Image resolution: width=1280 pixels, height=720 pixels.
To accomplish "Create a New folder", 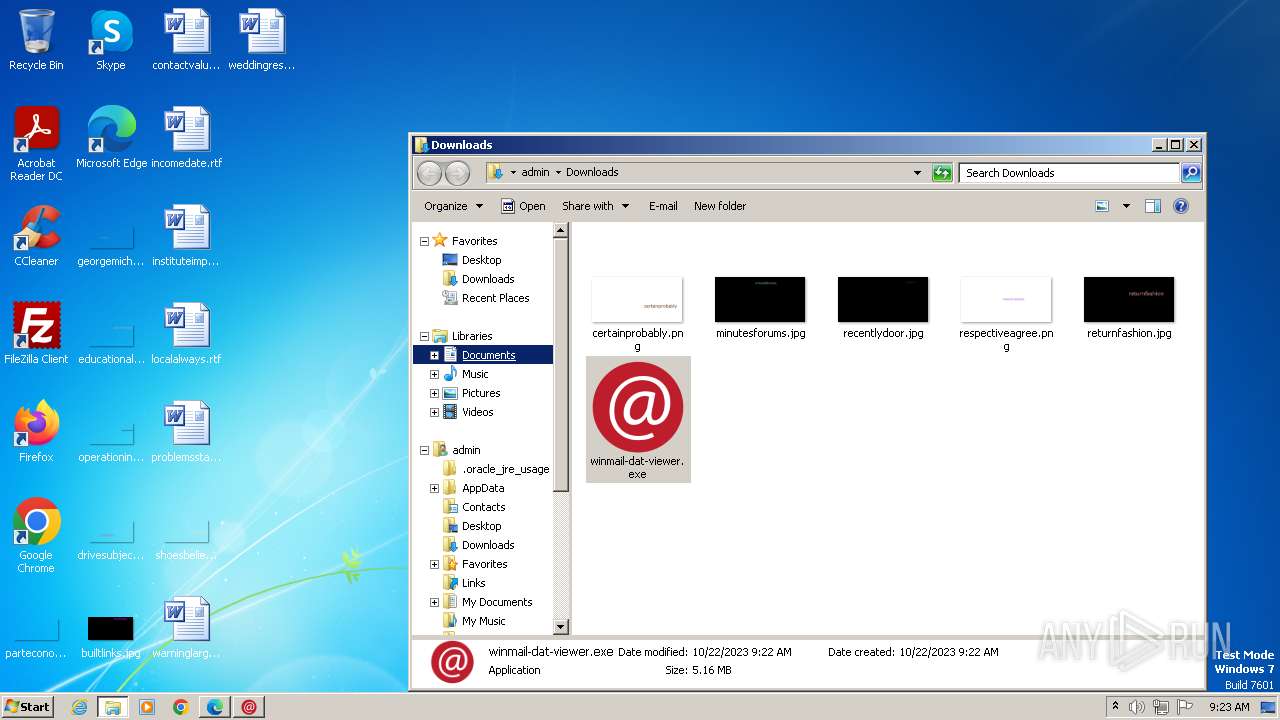I will point(720,206).
